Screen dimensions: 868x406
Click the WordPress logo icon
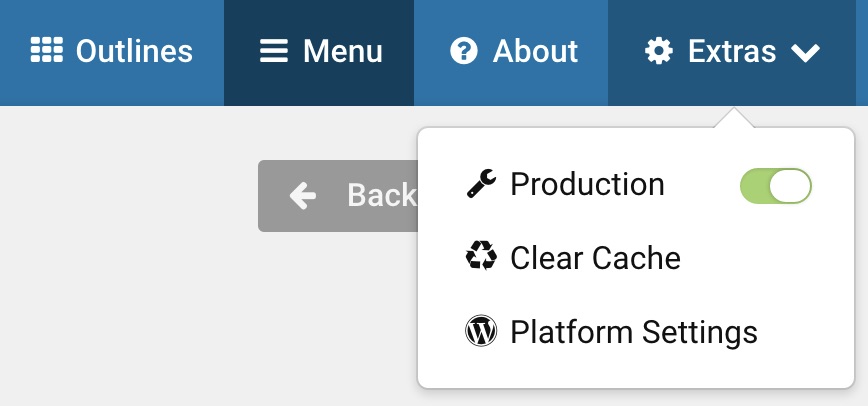(481, 331)
